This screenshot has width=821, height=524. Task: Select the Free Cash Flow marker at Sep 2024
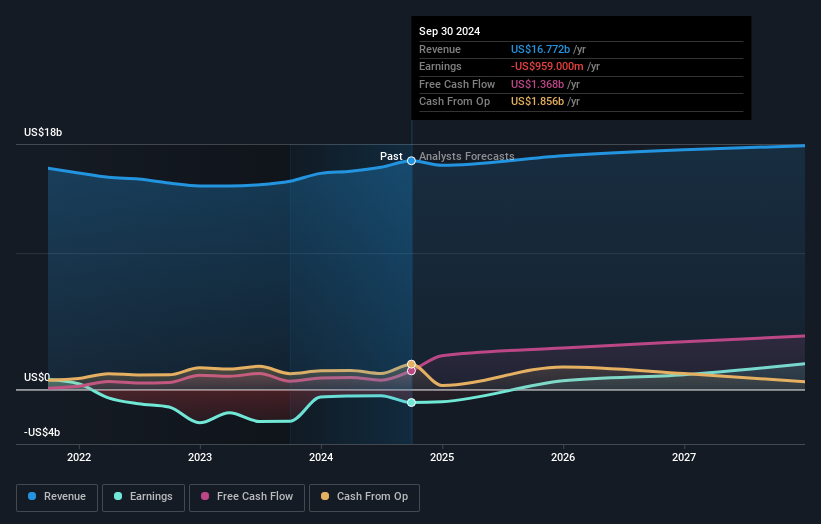[x=412, y=371]
